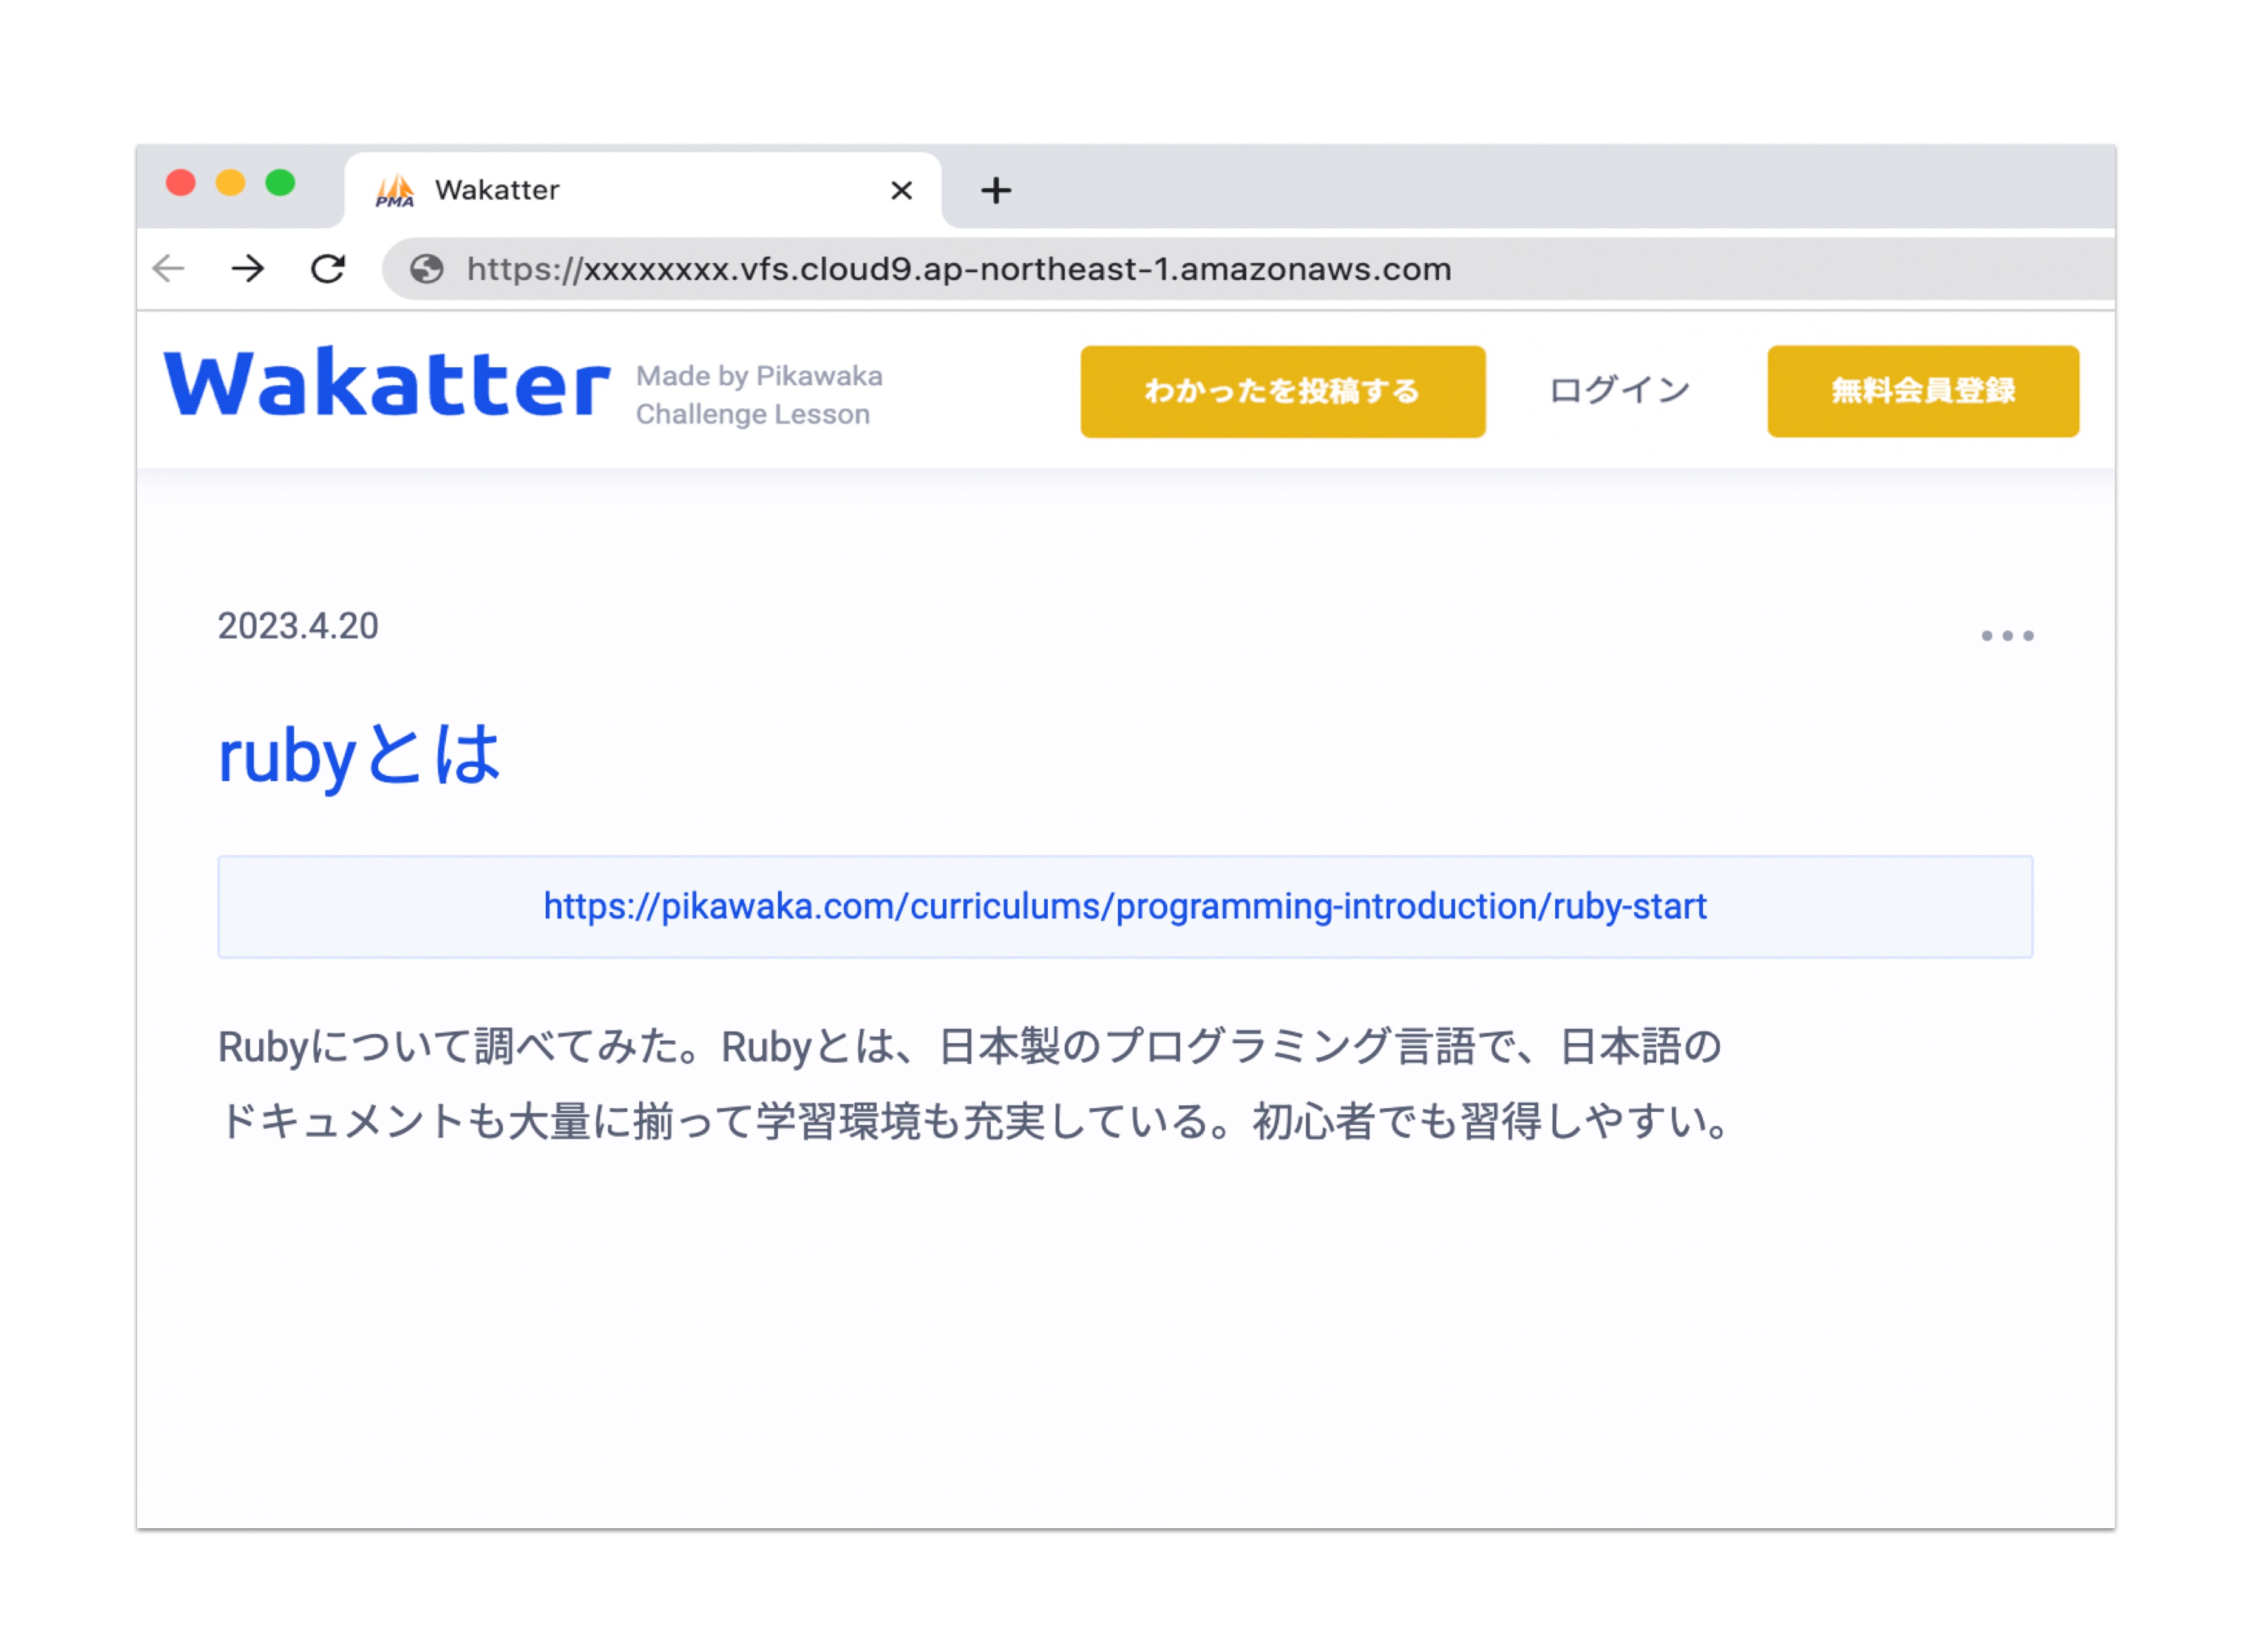Click the site security globe icon in address bar
The width and height of the screenshot is (2251, 1652).
click(x=427, y=268)
